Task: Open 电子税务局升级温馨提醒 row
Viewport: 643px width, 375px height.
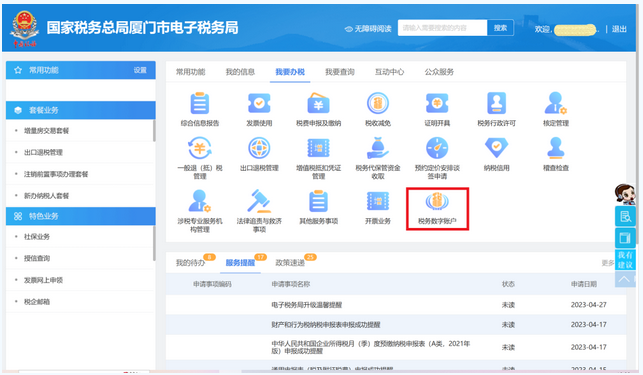Action: pos(396,305)
